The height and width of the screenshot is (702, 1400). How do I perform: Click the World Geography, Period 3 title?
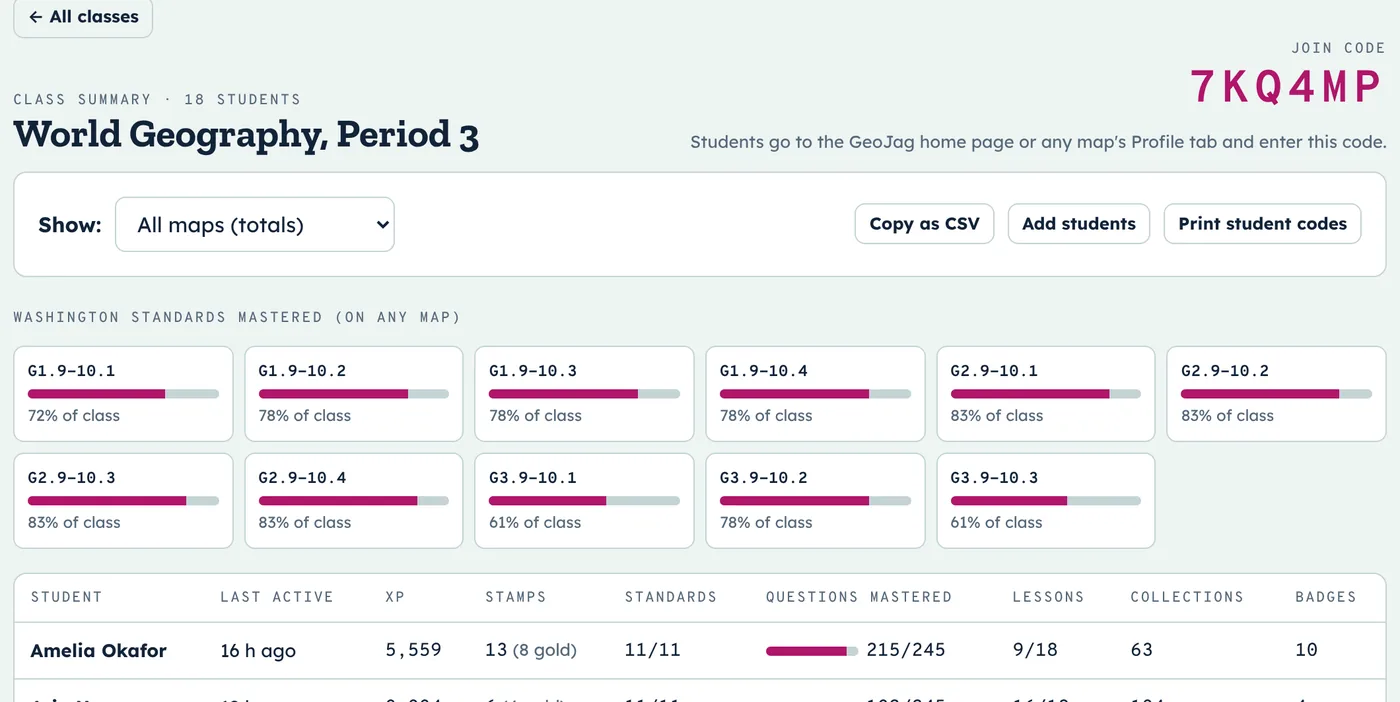[246, 135]
